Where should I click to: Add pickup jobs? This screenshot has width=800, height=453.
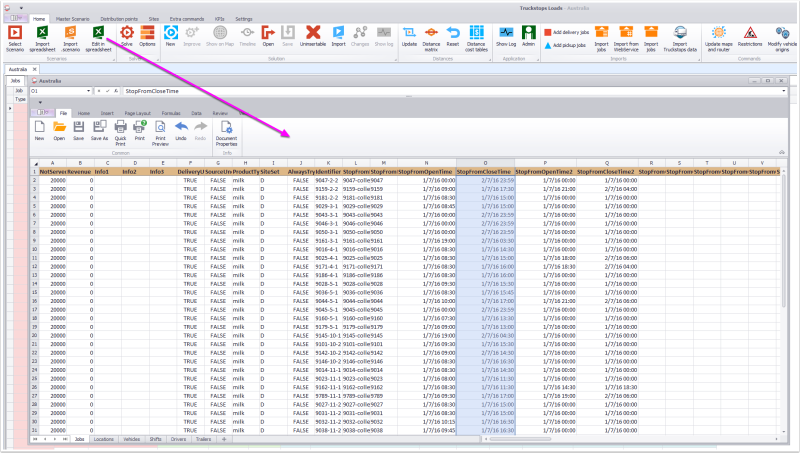565,45
